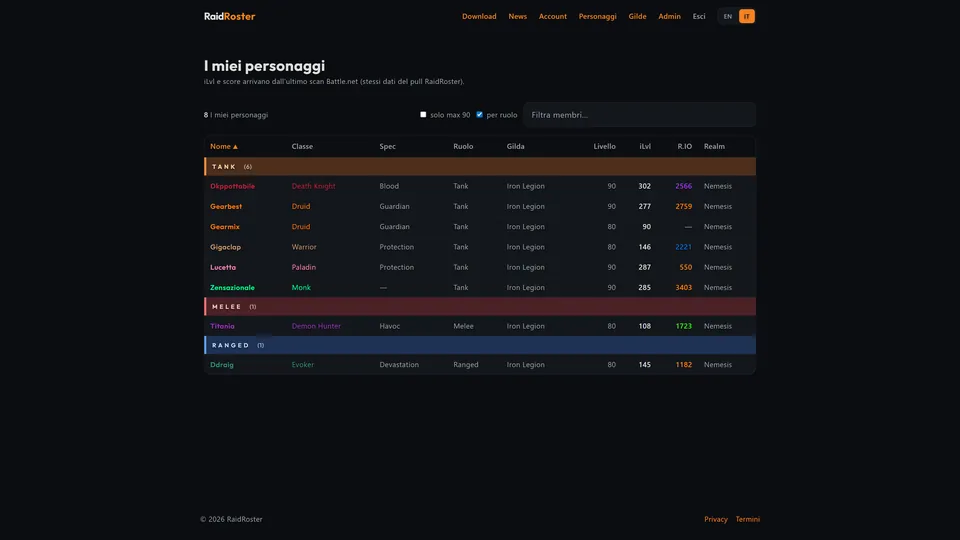Click Iron Legion guild in Titania row

click(x=525, y=326)
